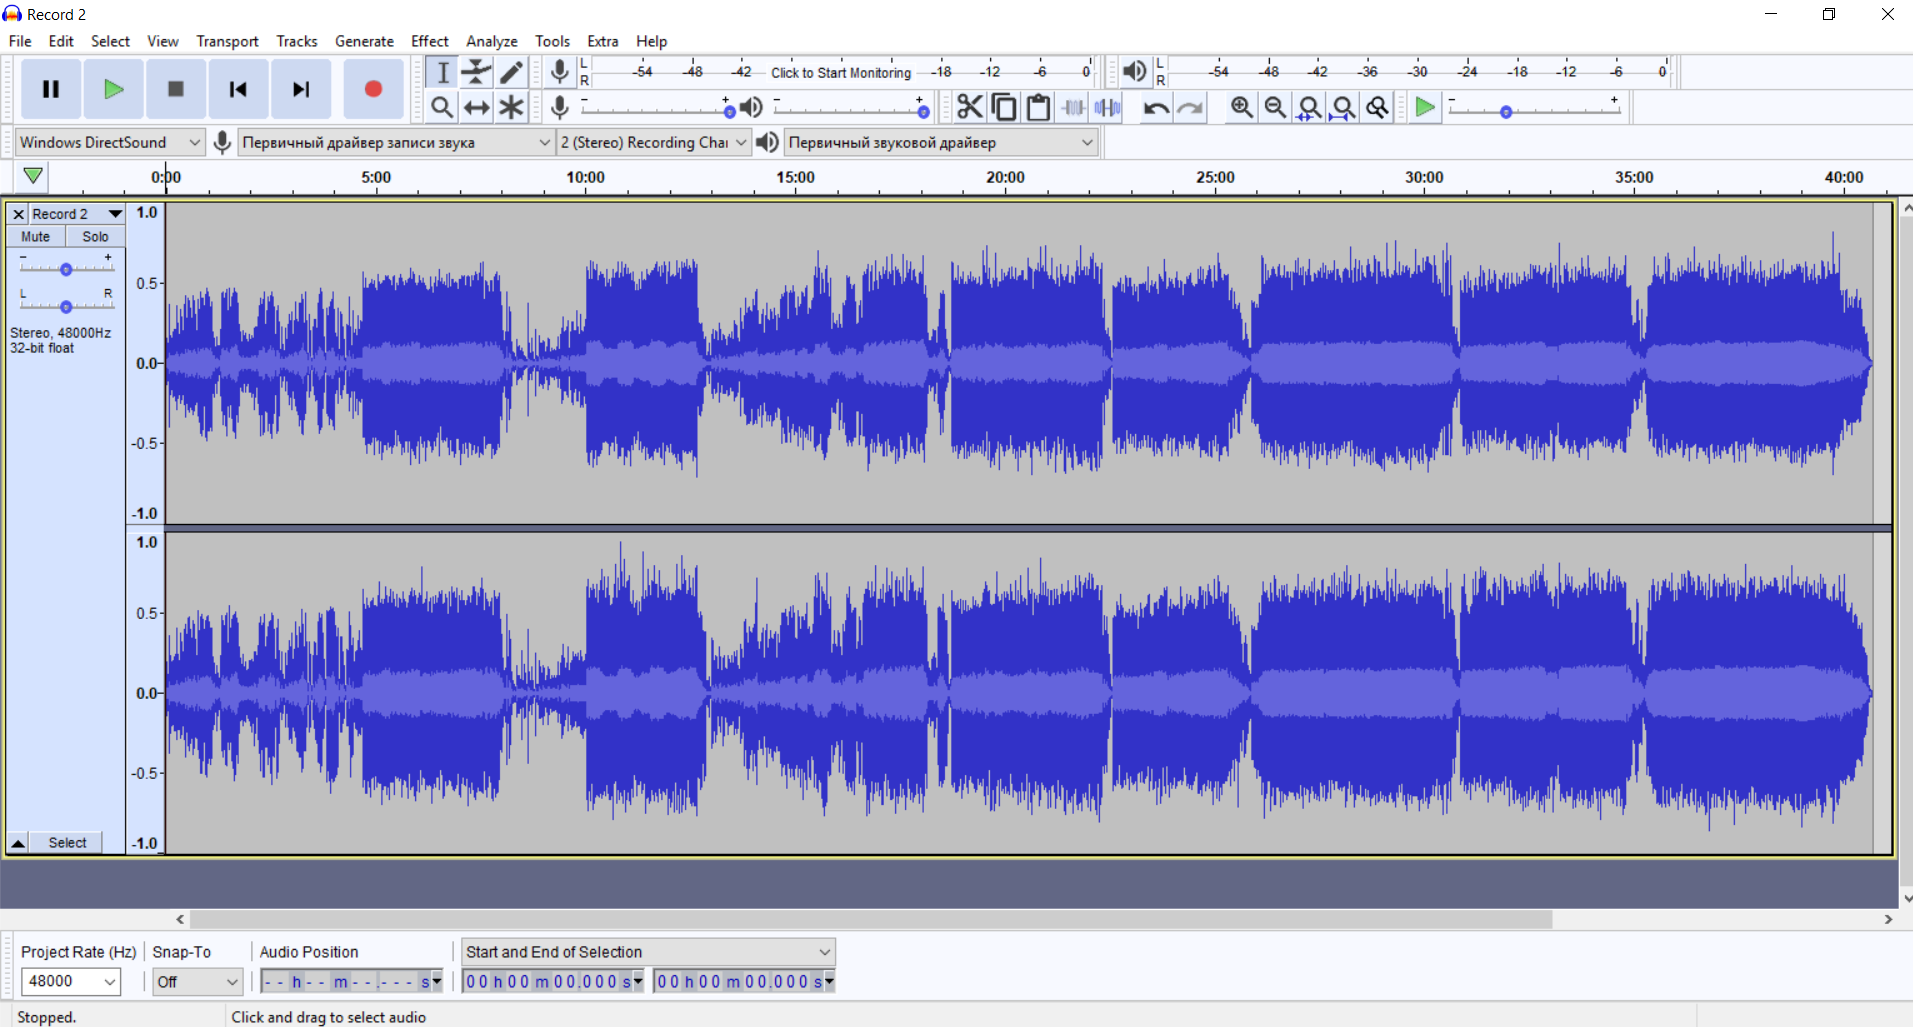Redo the last undone action
The height and width of the screenshot is (1027, 1913).
pos(1190,107)
